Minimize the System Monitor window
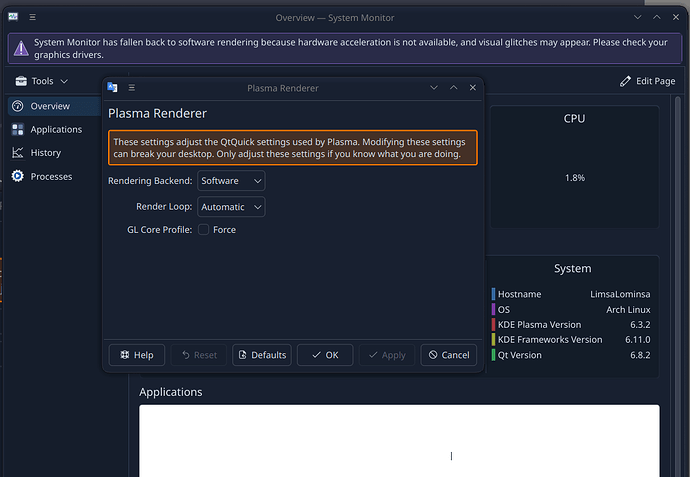 coord(637,17)
